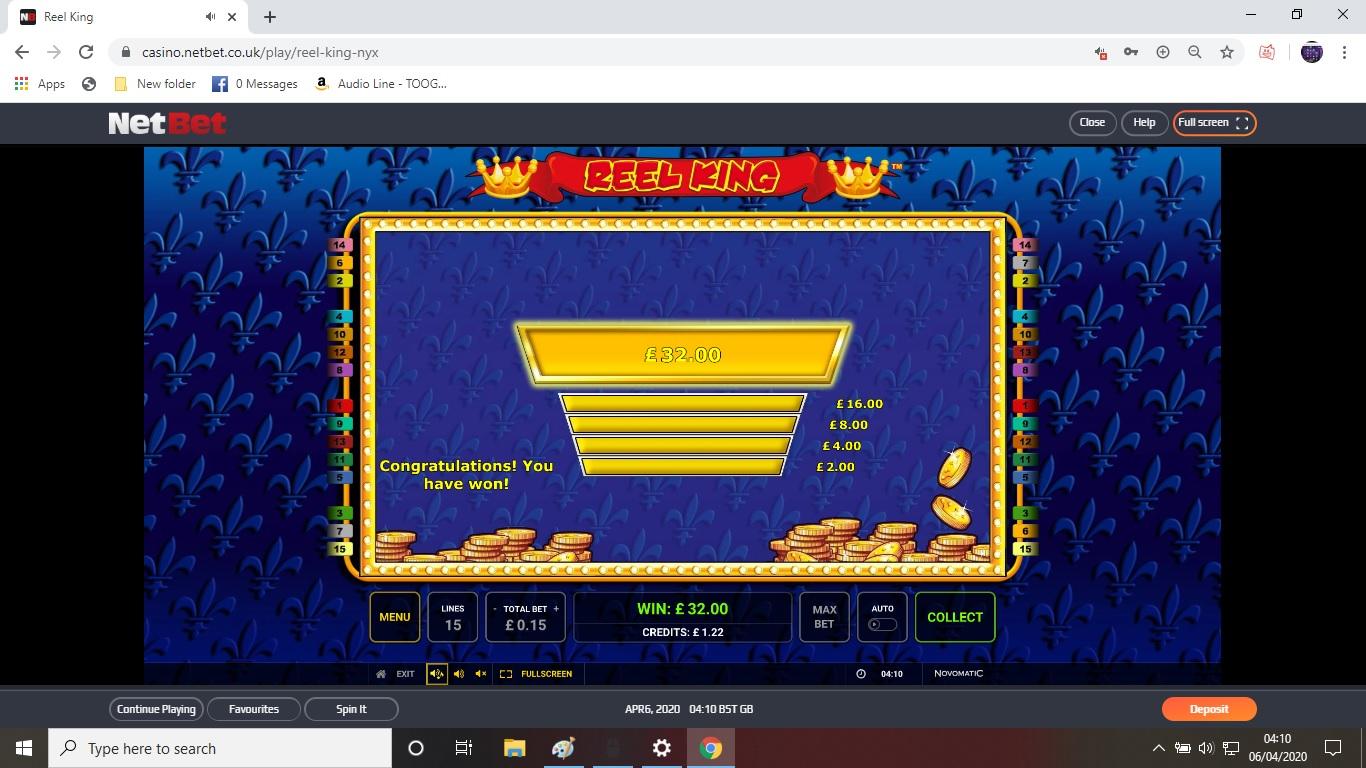The height and width of the screenshot is (768, 1366).
Task: Open Apps bookmarks shortcut
Action: (40, 84)
